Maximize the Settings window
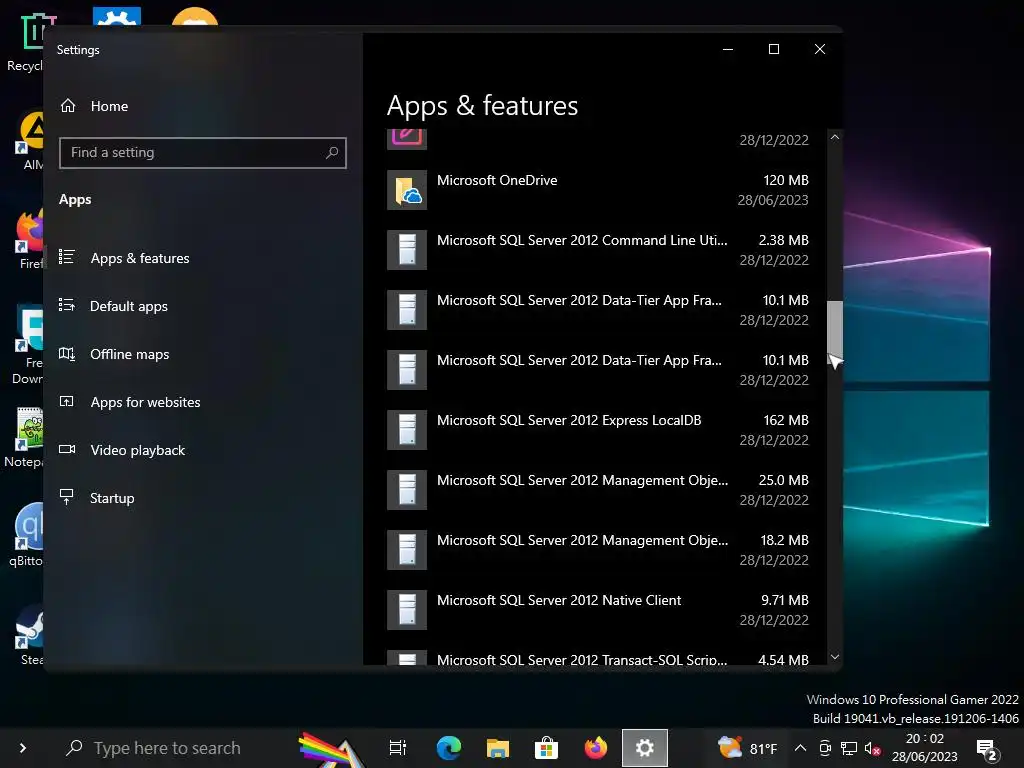The width and height of the screenshot is (1024, 768). point(773,49)
